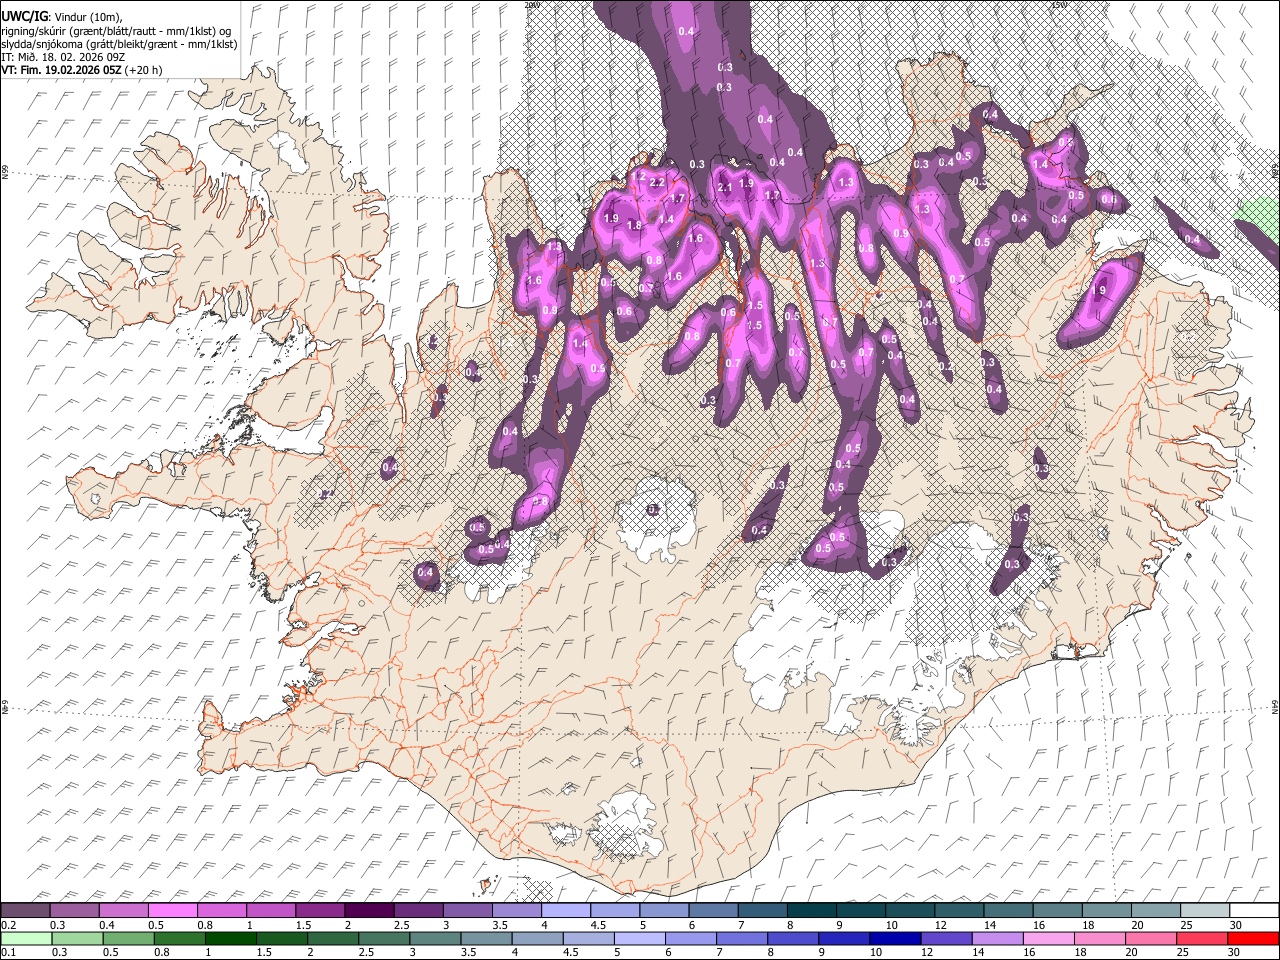The height and width of the screenshot is (960, 1280).
Task: Click the palest green swatch at 0.1 in the lower legend row
Action: point(26,938)
